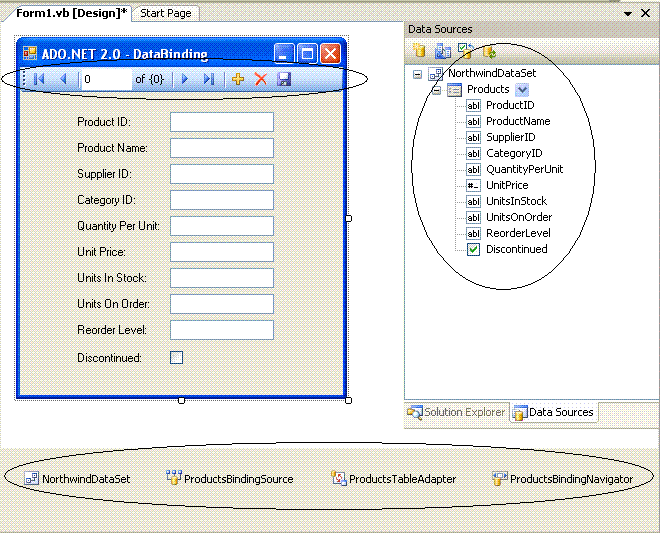Click Move First navigator button

coord(39,79)
